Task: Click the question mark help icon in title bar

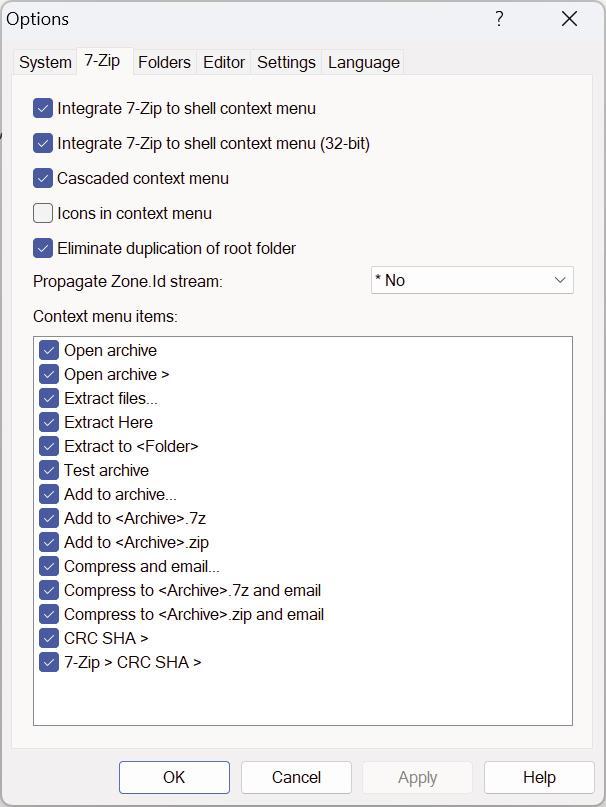Action: 499,19
